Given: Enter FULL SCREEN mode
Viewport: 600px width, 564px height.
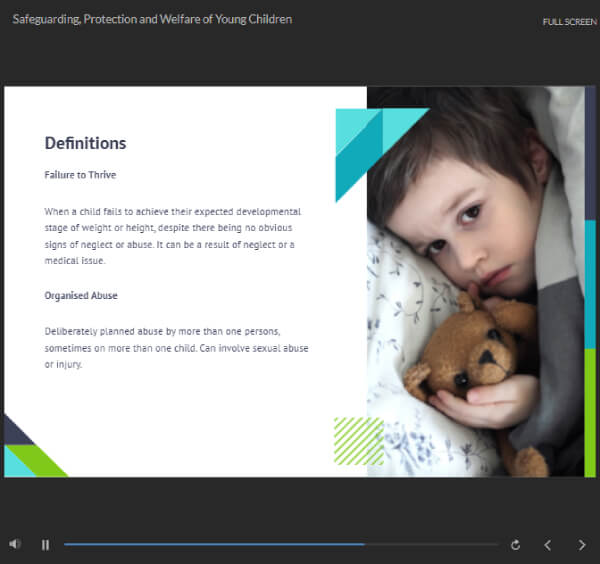Looking at the screenshot, I should coord(569,22).
